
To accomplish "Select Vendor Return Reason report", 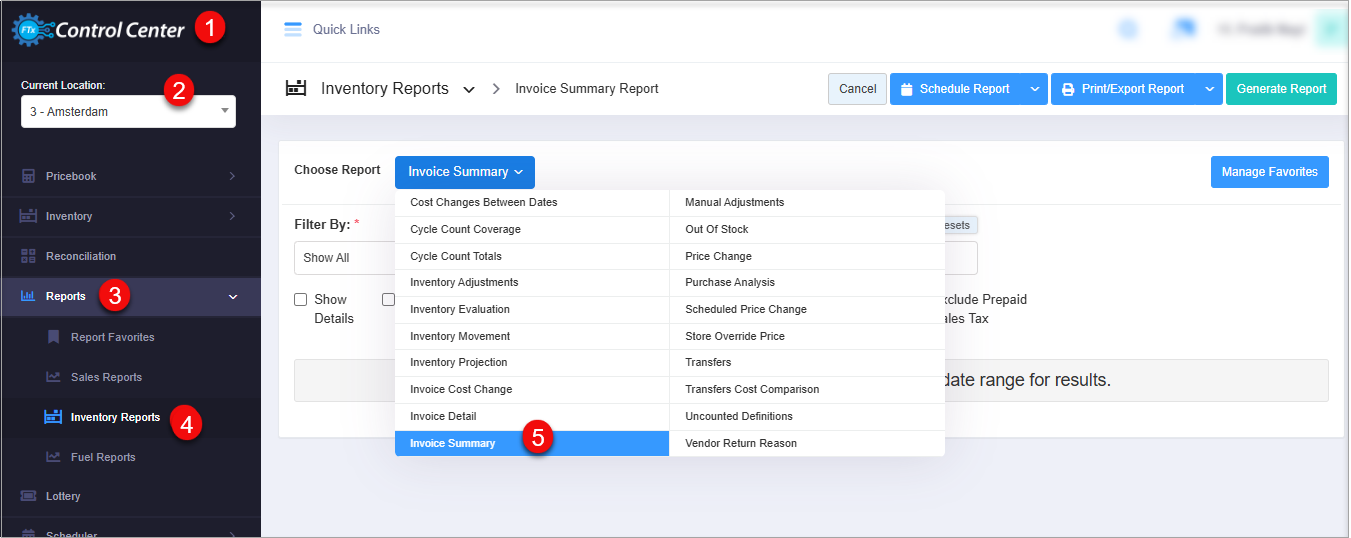I will coord(741,443).
